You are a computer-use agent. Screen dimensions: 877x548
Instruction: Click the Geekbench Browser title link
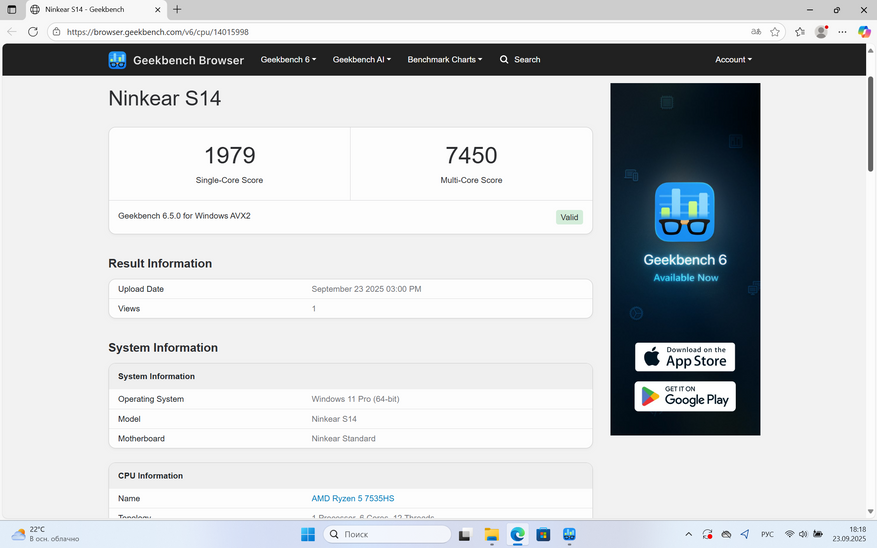point(188,60)
